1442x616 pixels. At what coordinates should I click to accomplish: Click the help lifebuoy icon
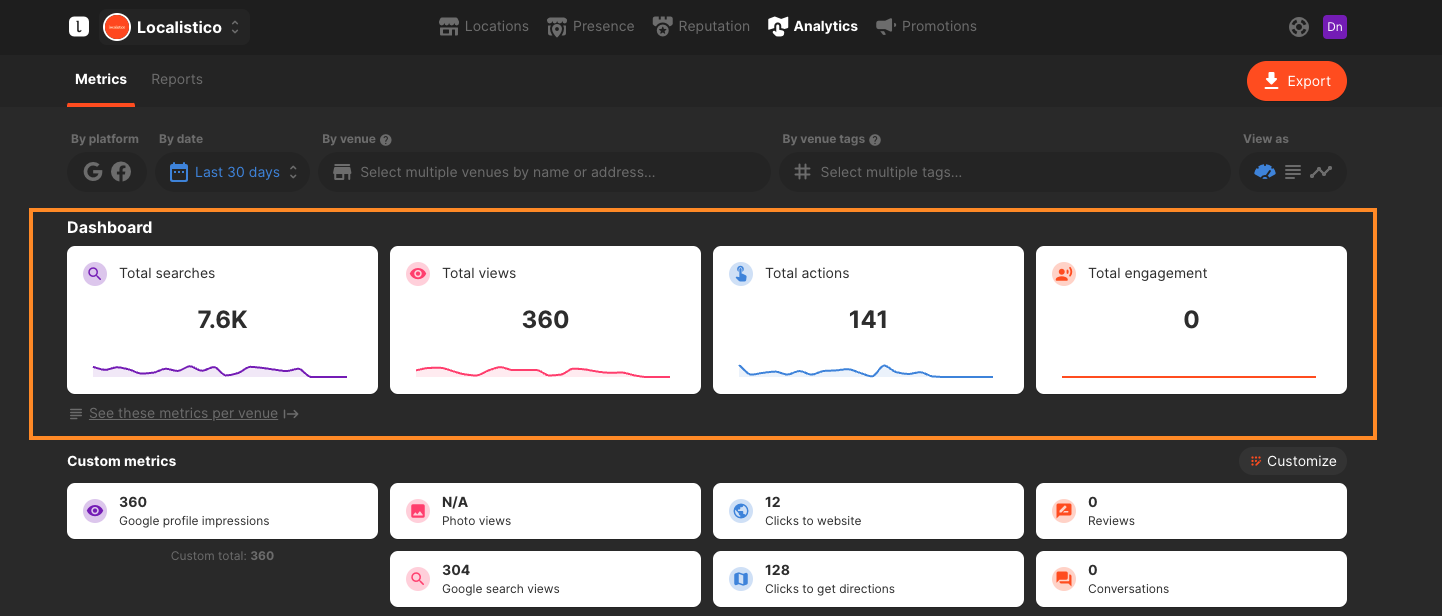point(1299,27)
